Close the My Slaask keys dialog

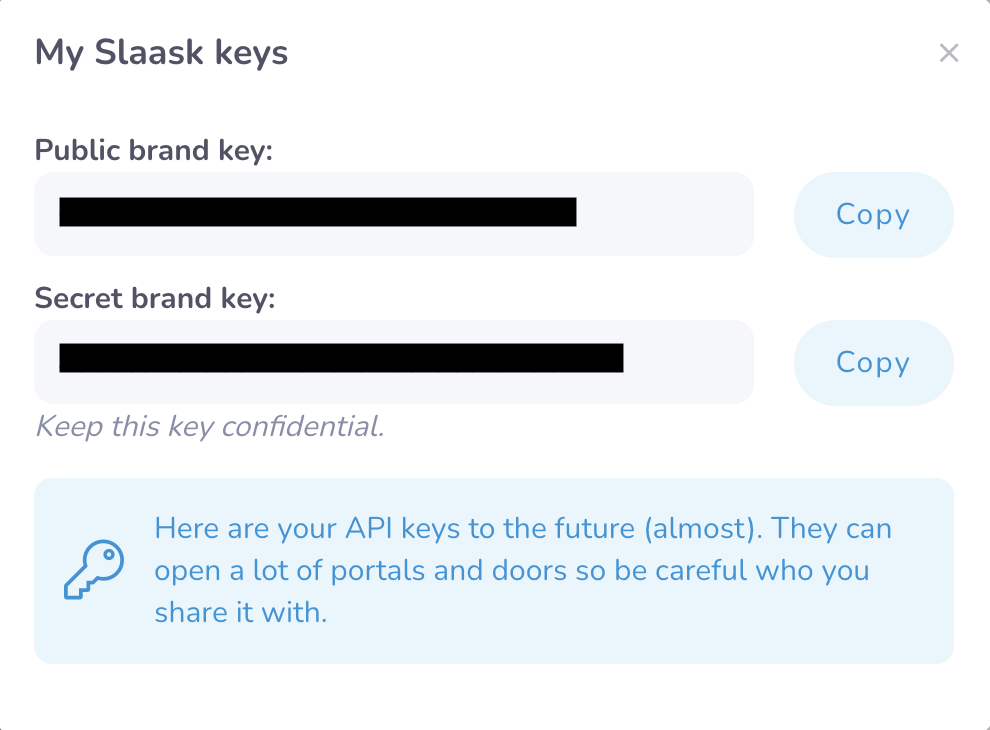pyautogui.click(x=948, y=53)
